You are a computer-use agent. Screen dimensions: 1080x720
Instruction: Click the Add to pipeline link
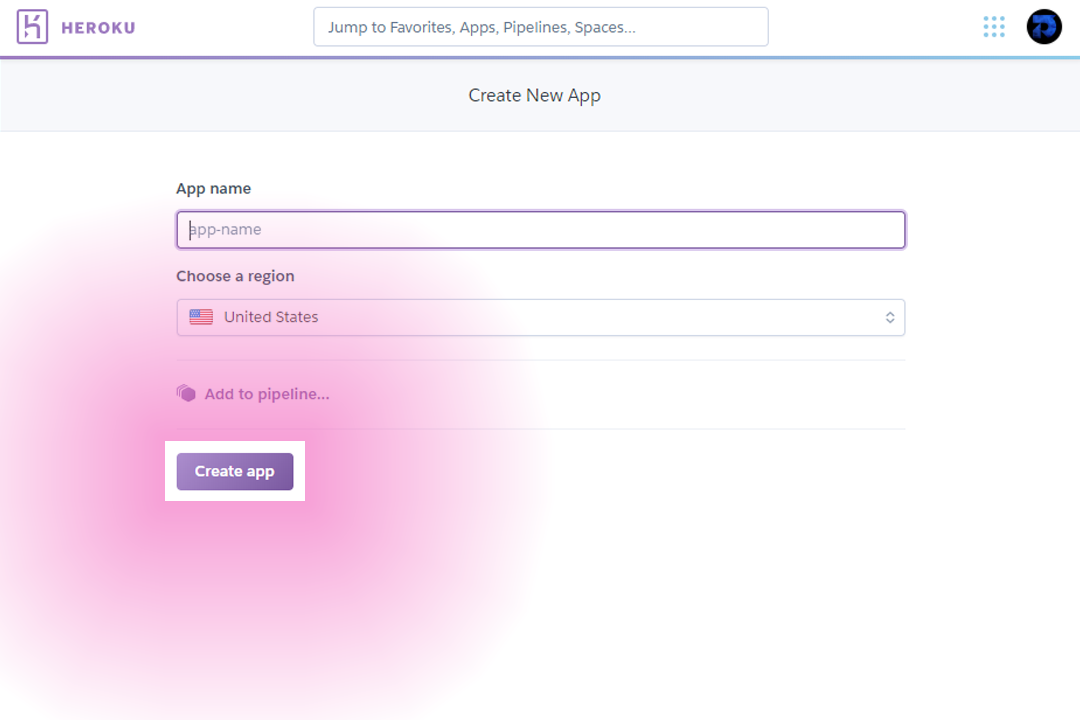click(x=267, y=394)
